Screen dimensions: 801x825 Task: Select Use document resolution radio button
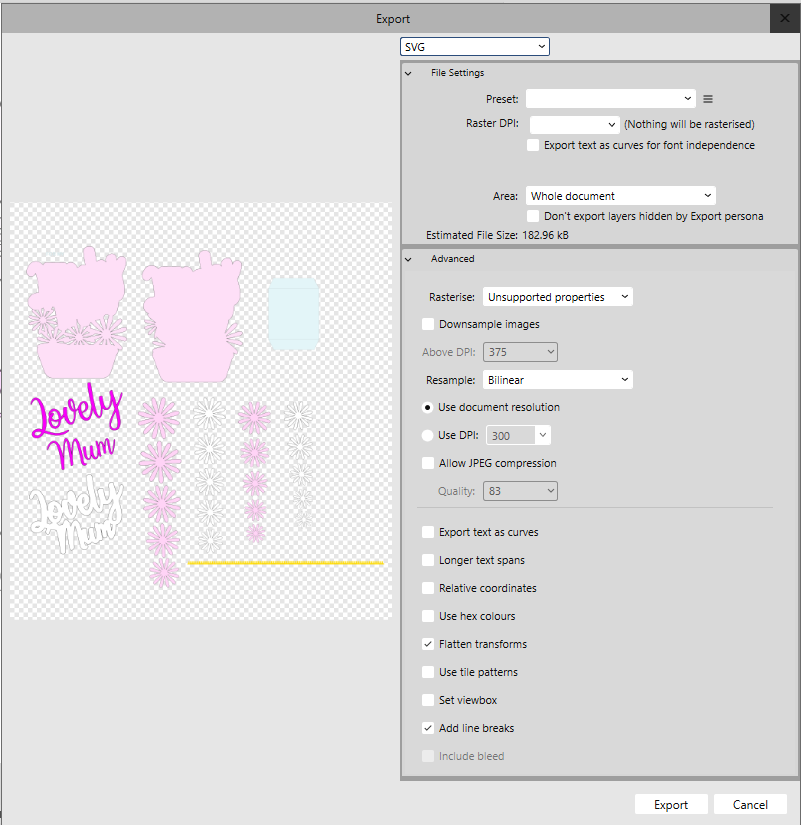click(427, 407)
